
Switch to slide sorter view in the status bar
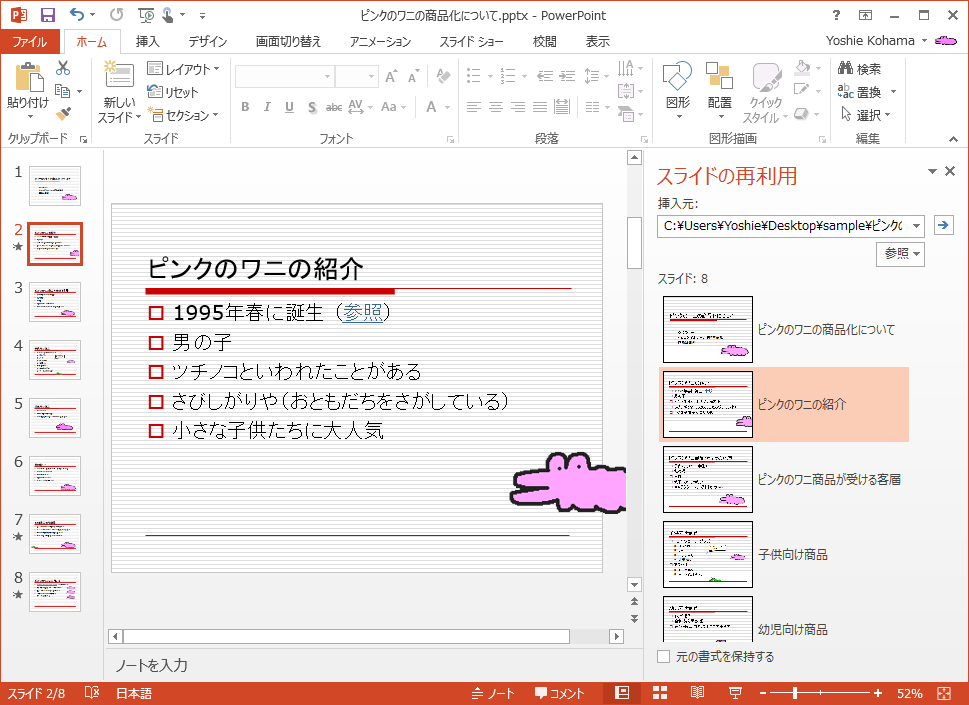point(660,693)
